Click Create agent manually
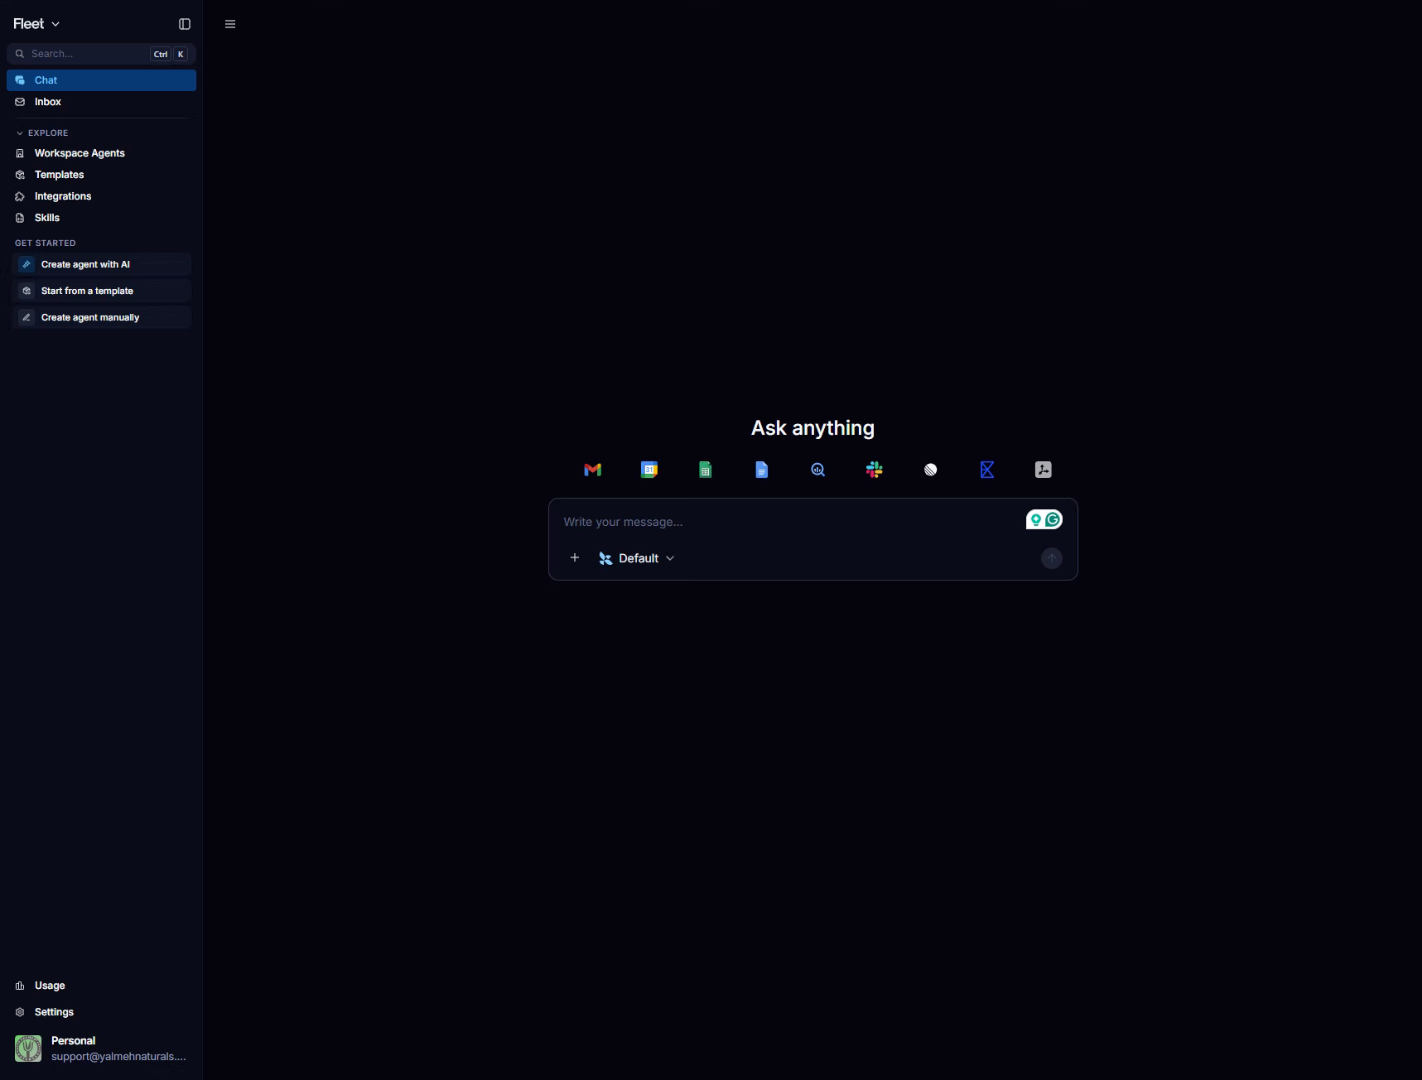 [x=101, y=318]
